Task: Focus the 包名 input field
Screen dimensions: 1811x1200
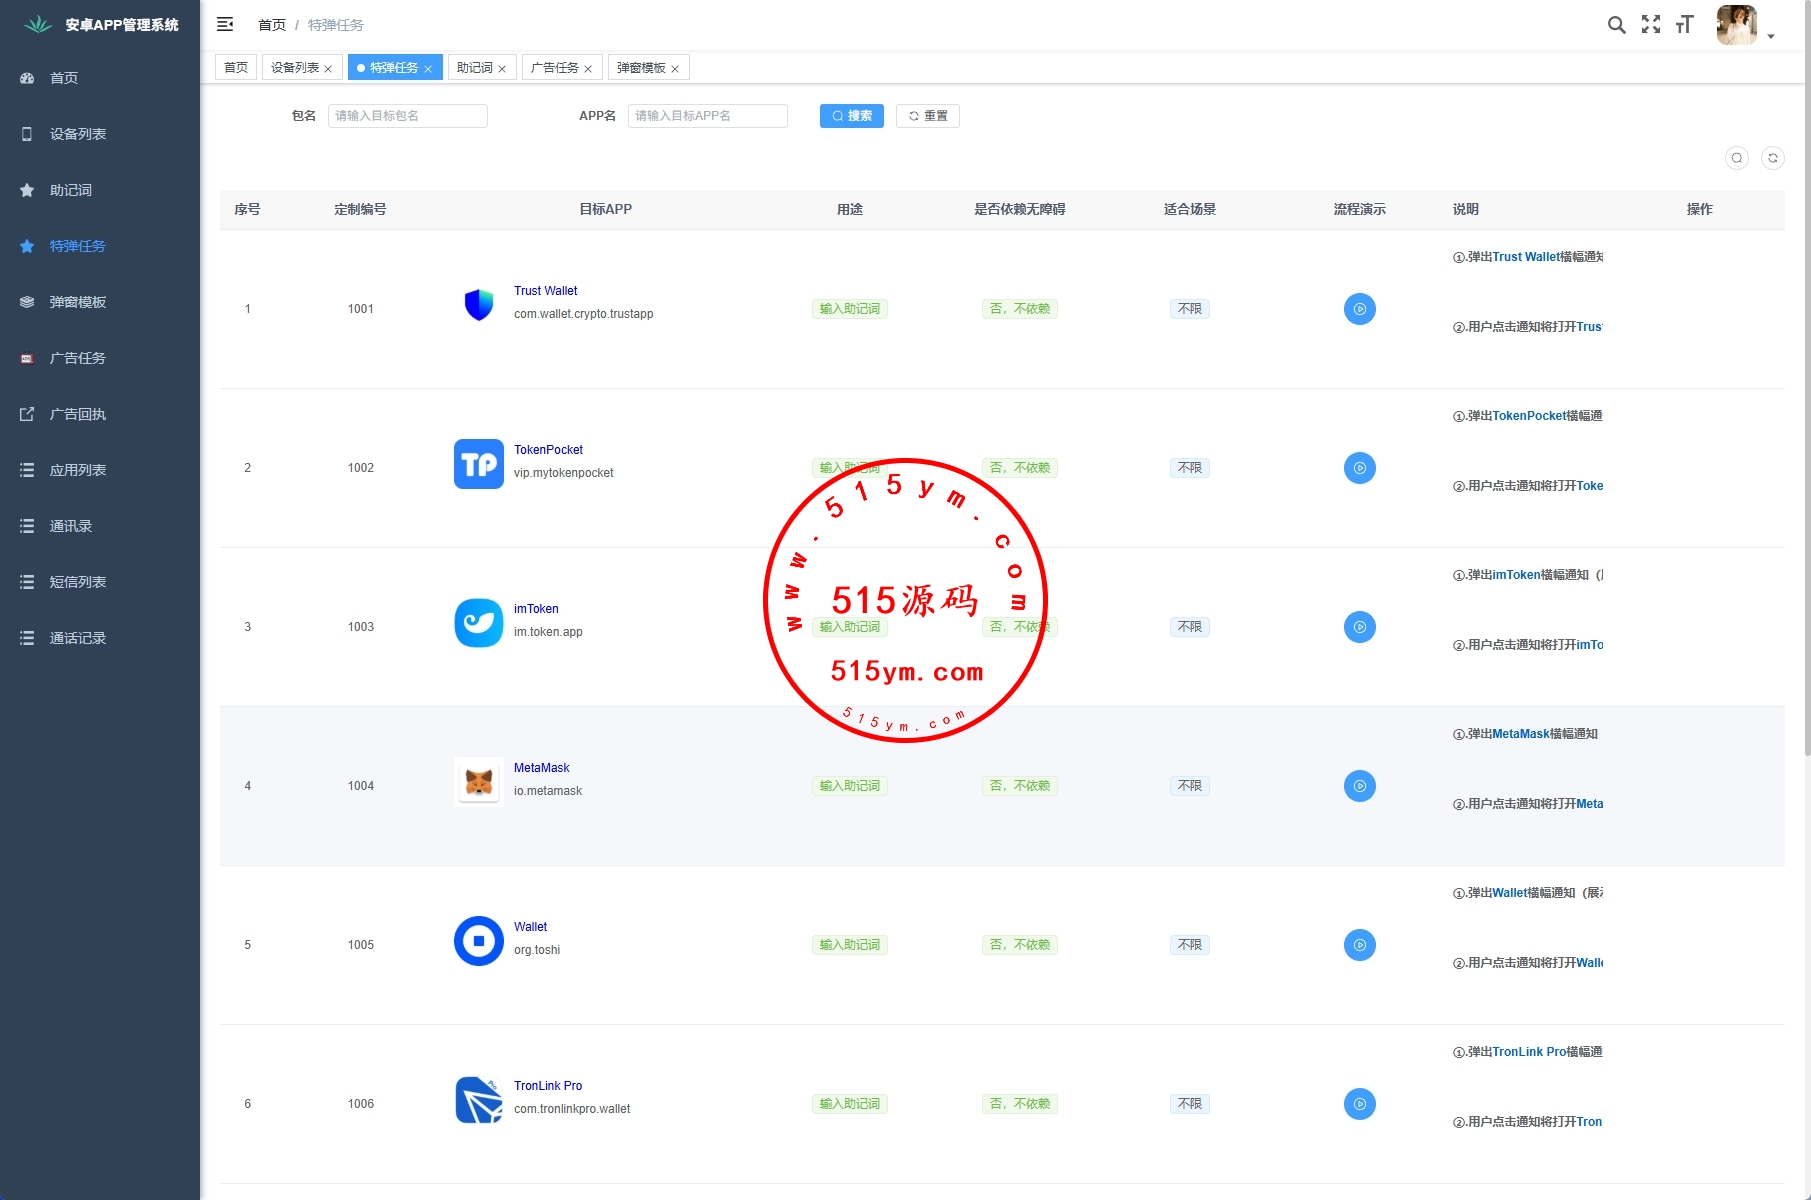Action: click(x=408, y=116)
